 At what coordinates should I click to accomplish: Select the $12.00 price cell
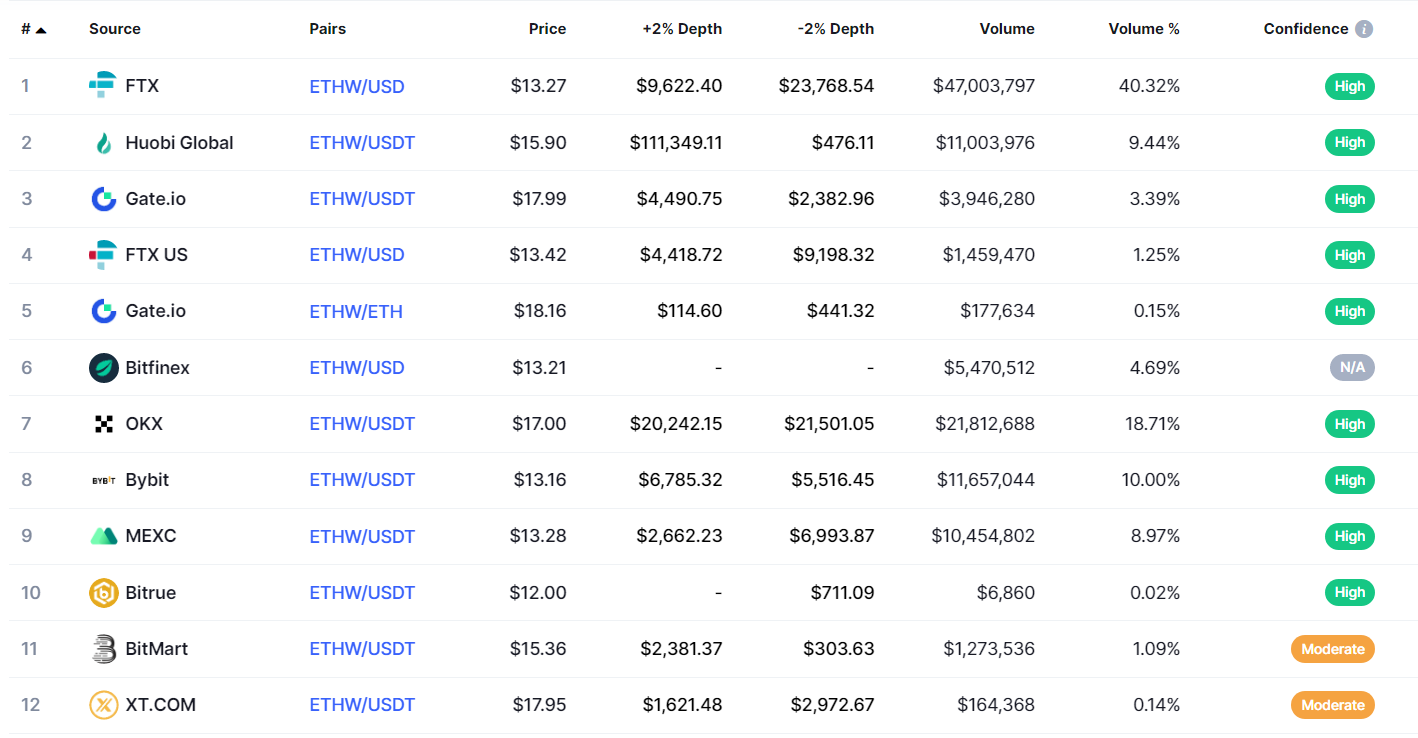tap(538, 593)
